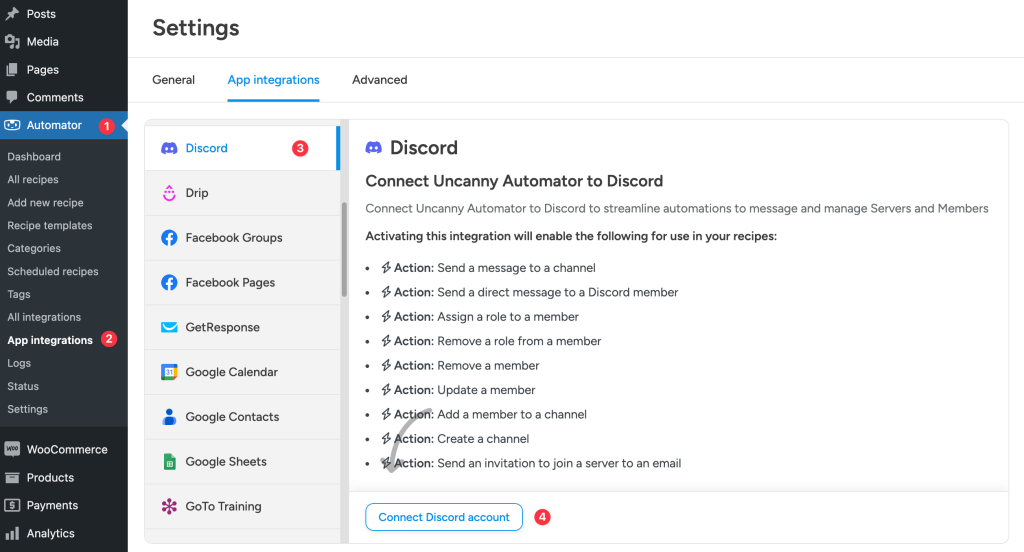This screenshot has width=1024, height=552.
Task: Open Recipe templates link in sidebar
Action: (50, 225)
